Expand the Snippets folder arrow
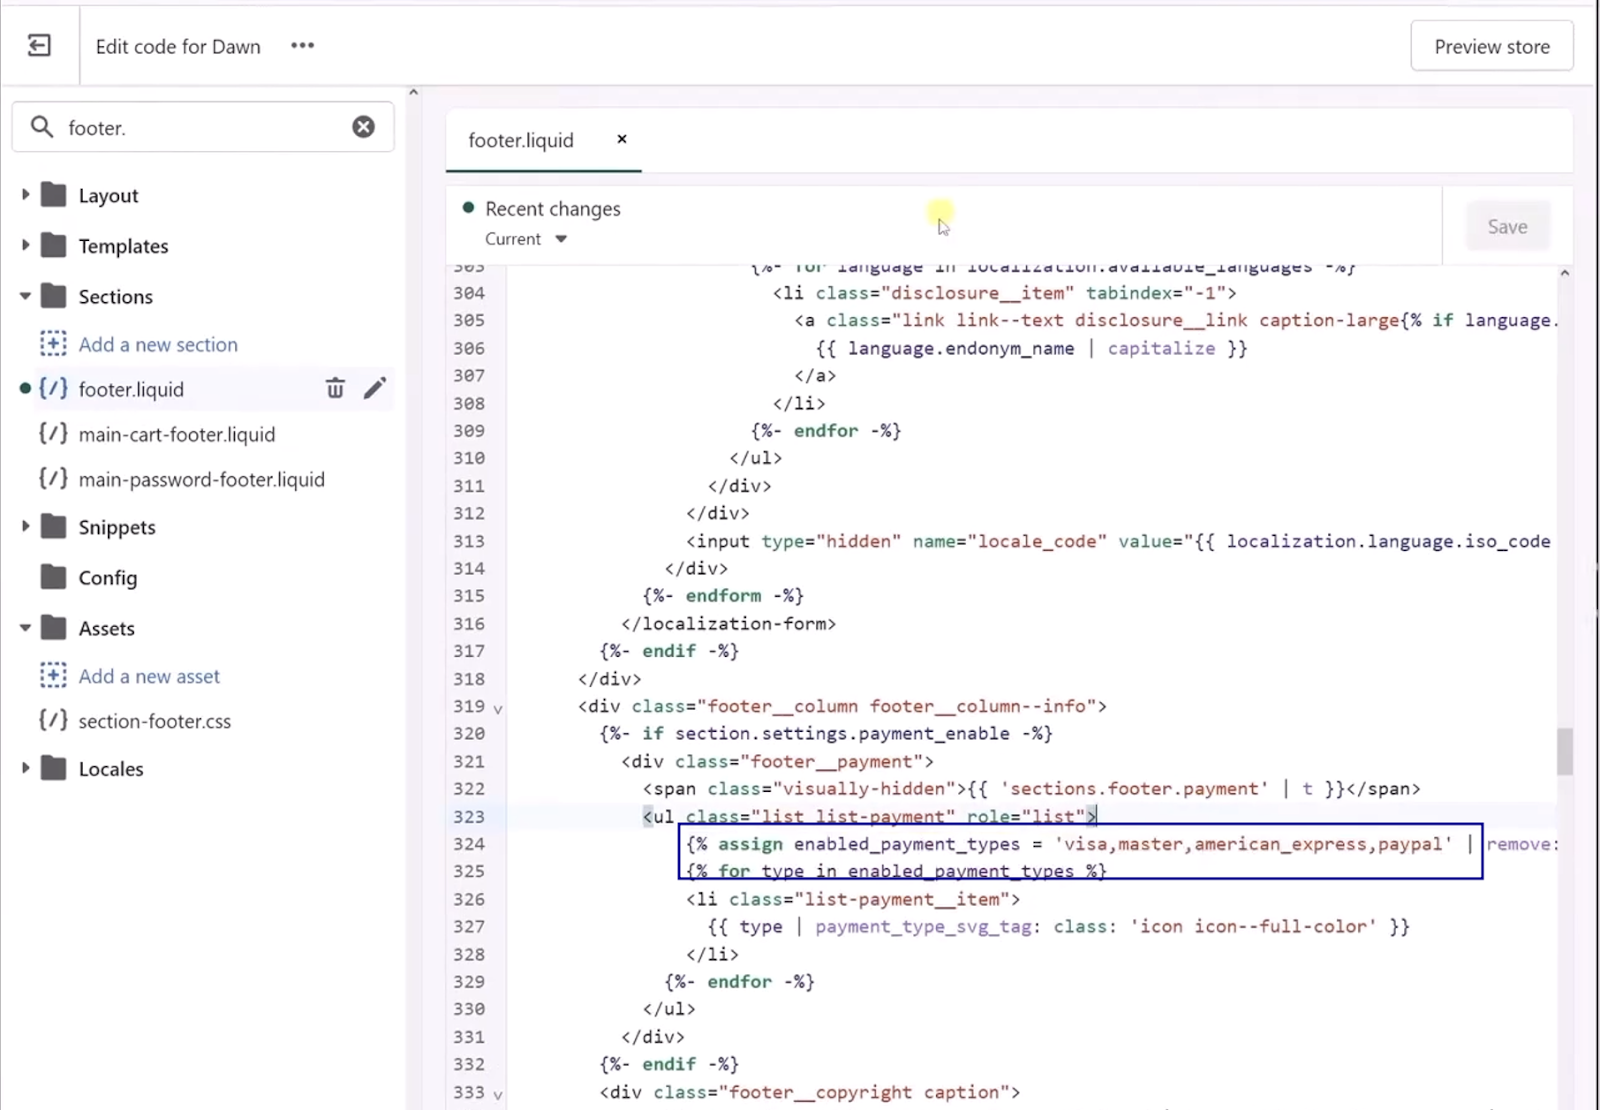Image resolution: width=1600 pixels, height=1110 pixels. pos(25,526)
